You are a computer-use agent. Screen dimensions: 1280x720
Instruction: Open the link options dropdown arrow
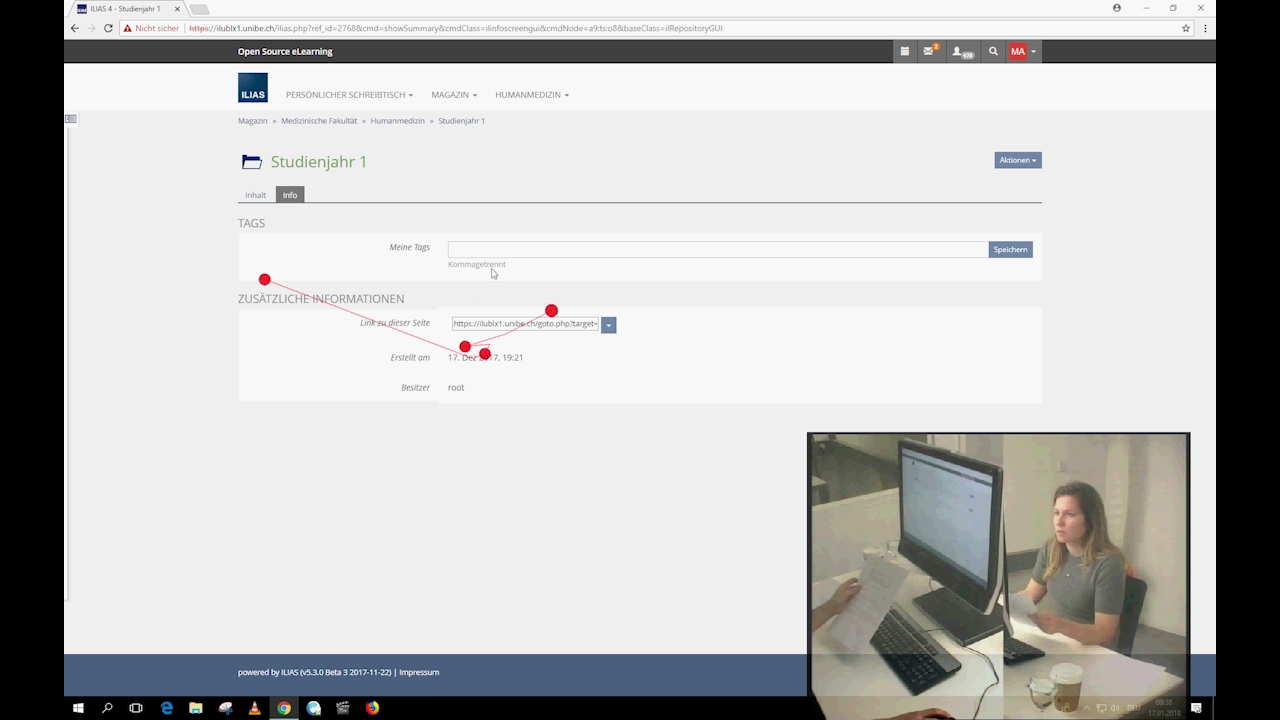pyautogui.click(x=609, y=325)
